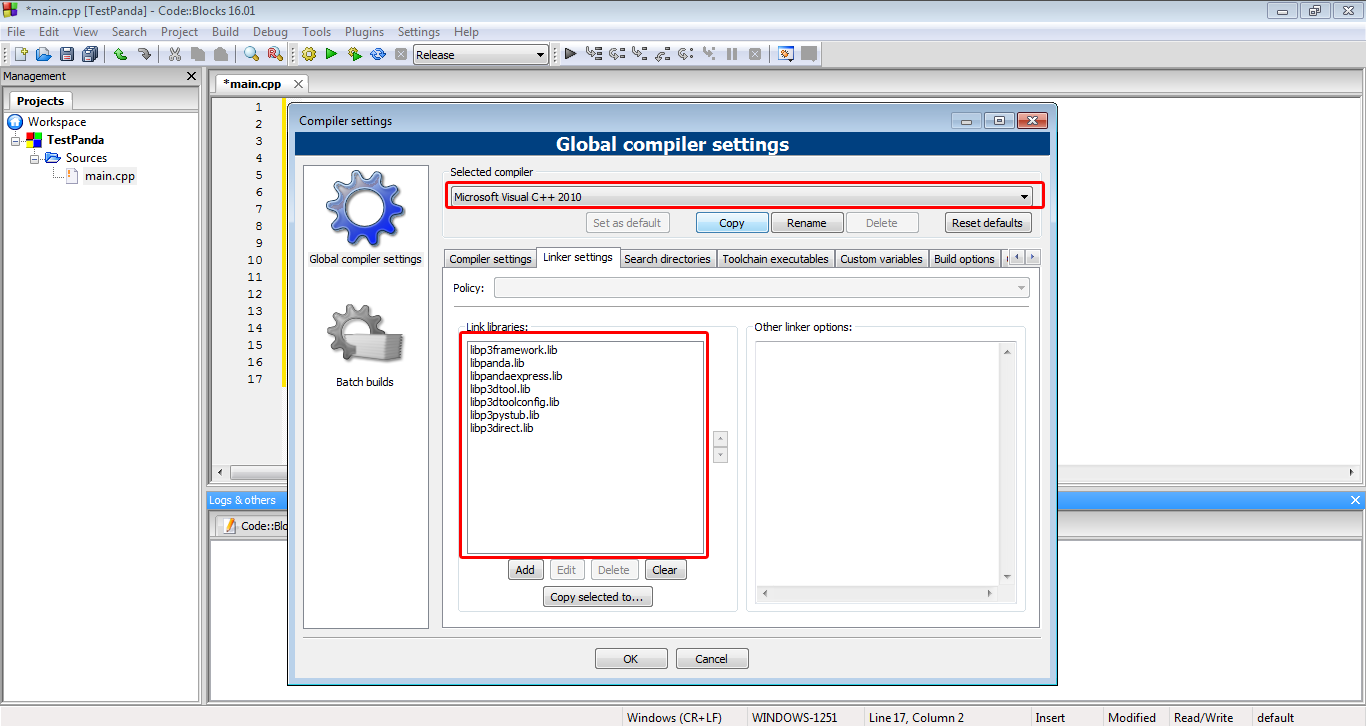Click the Cancel button
Image resolution: width=1366 pixels, height=726 pixels.
712,659
